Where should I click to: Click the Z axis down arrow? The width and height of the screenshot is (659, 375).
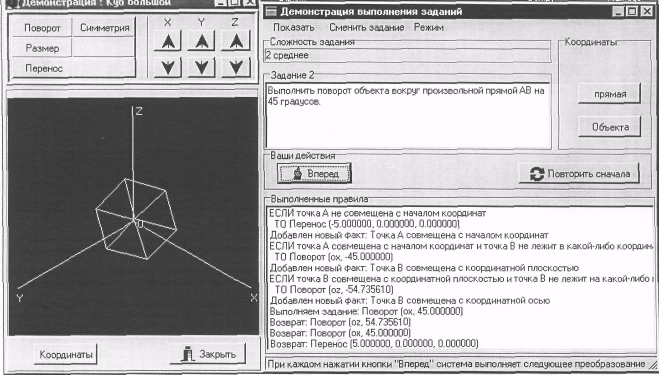236,67
